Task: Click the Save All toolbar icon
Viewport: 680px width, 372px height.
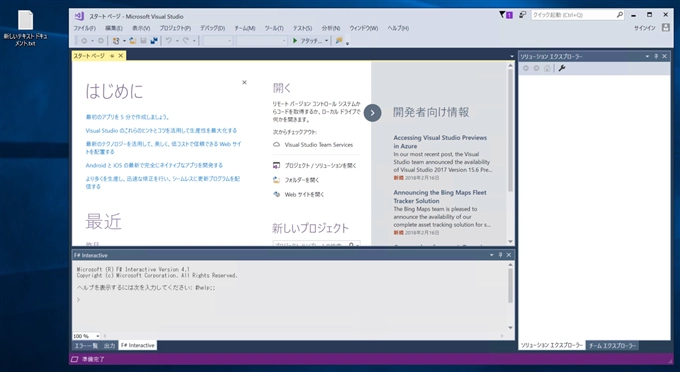Action: coord(154,41)
